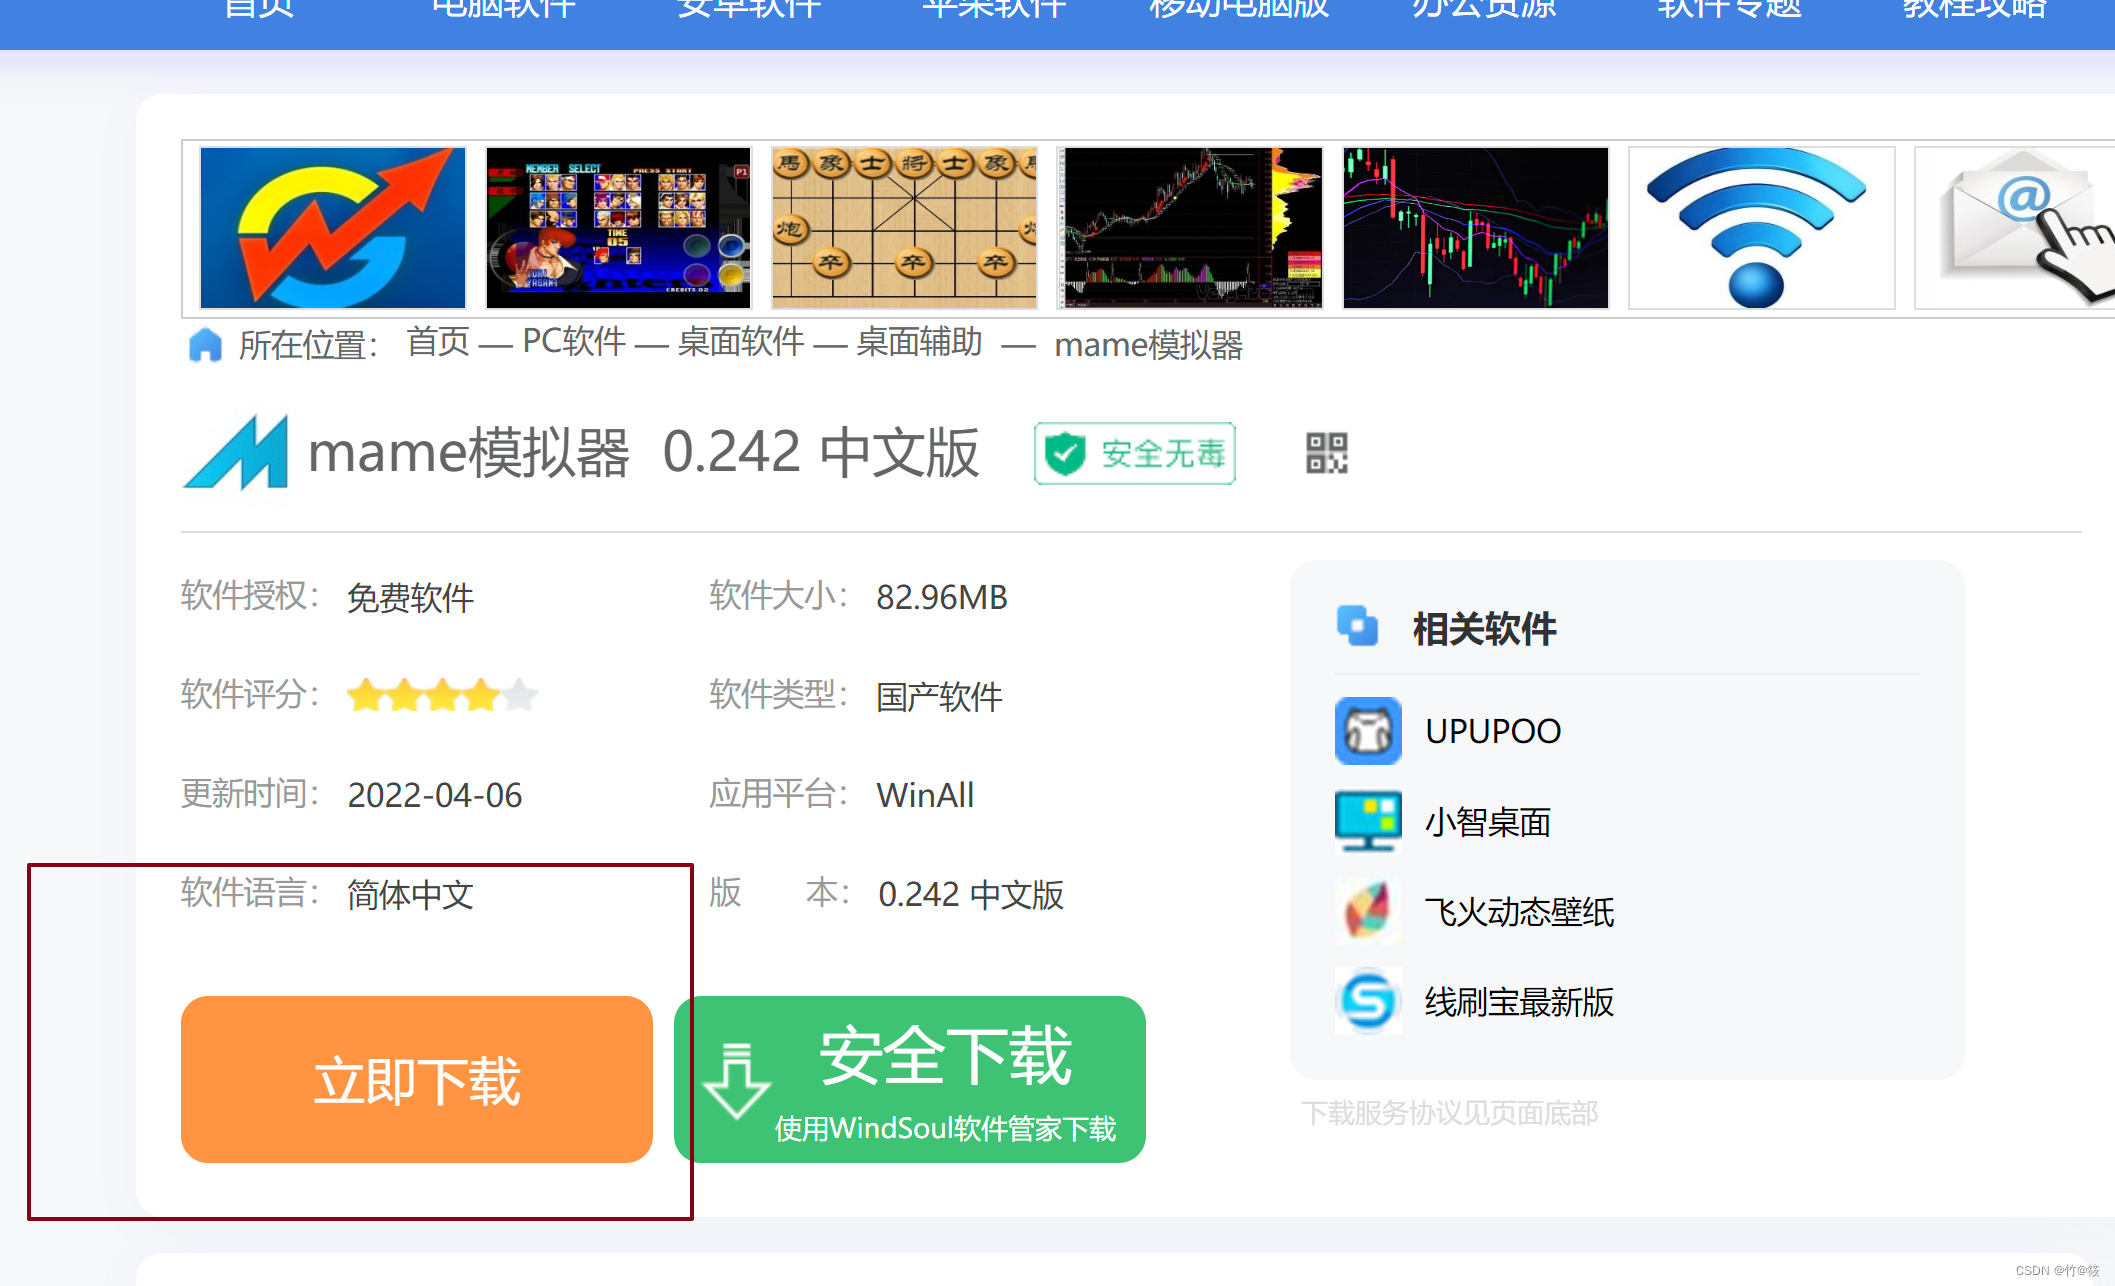
Task: Click the green 安全无毒 shield badge
Action: tap(1134, 454)
